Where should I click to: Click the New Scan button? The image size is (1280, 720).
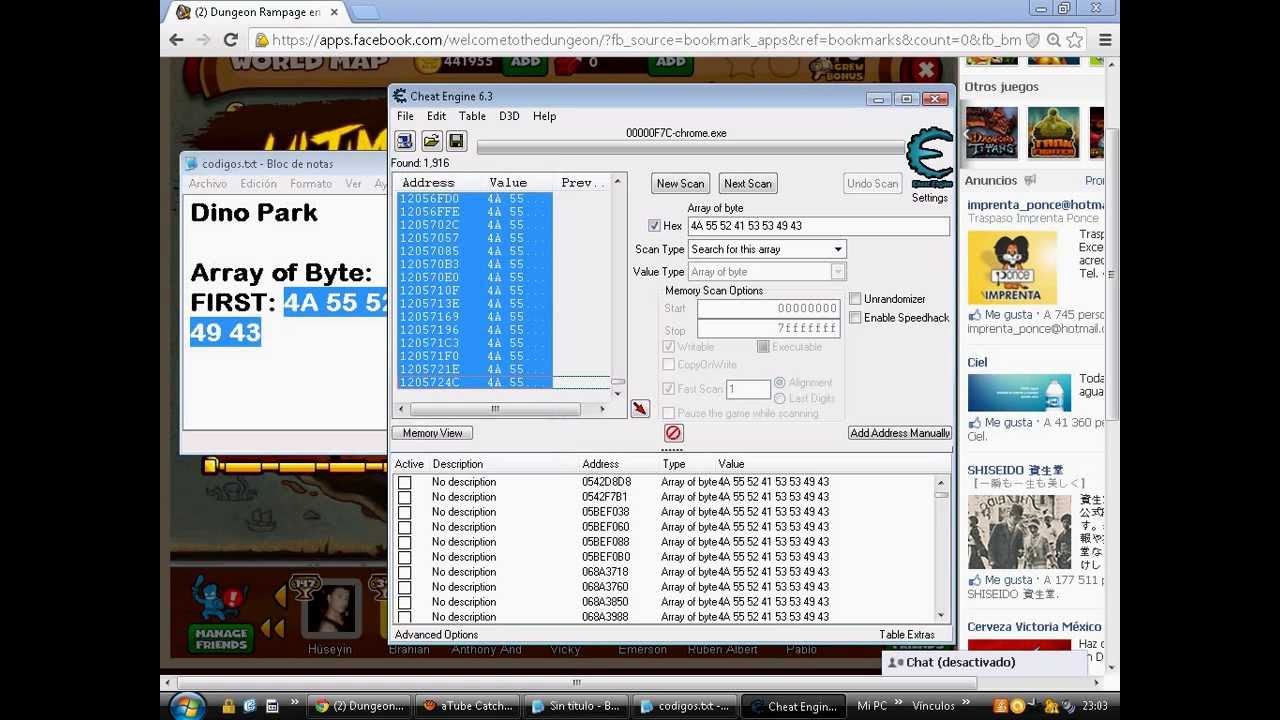click(x=680, y=184)
